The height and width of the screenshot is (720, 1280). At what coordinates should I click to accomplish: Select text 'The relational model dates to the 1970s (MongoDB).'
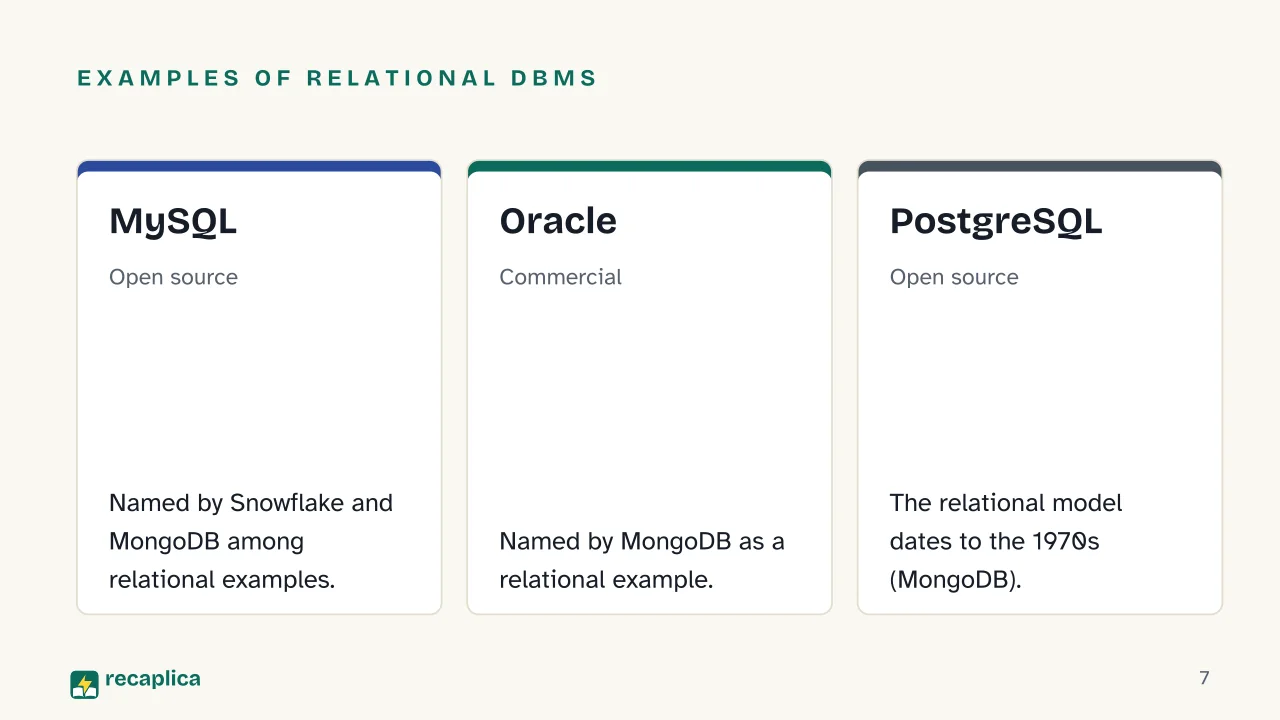coord(1006,541)
